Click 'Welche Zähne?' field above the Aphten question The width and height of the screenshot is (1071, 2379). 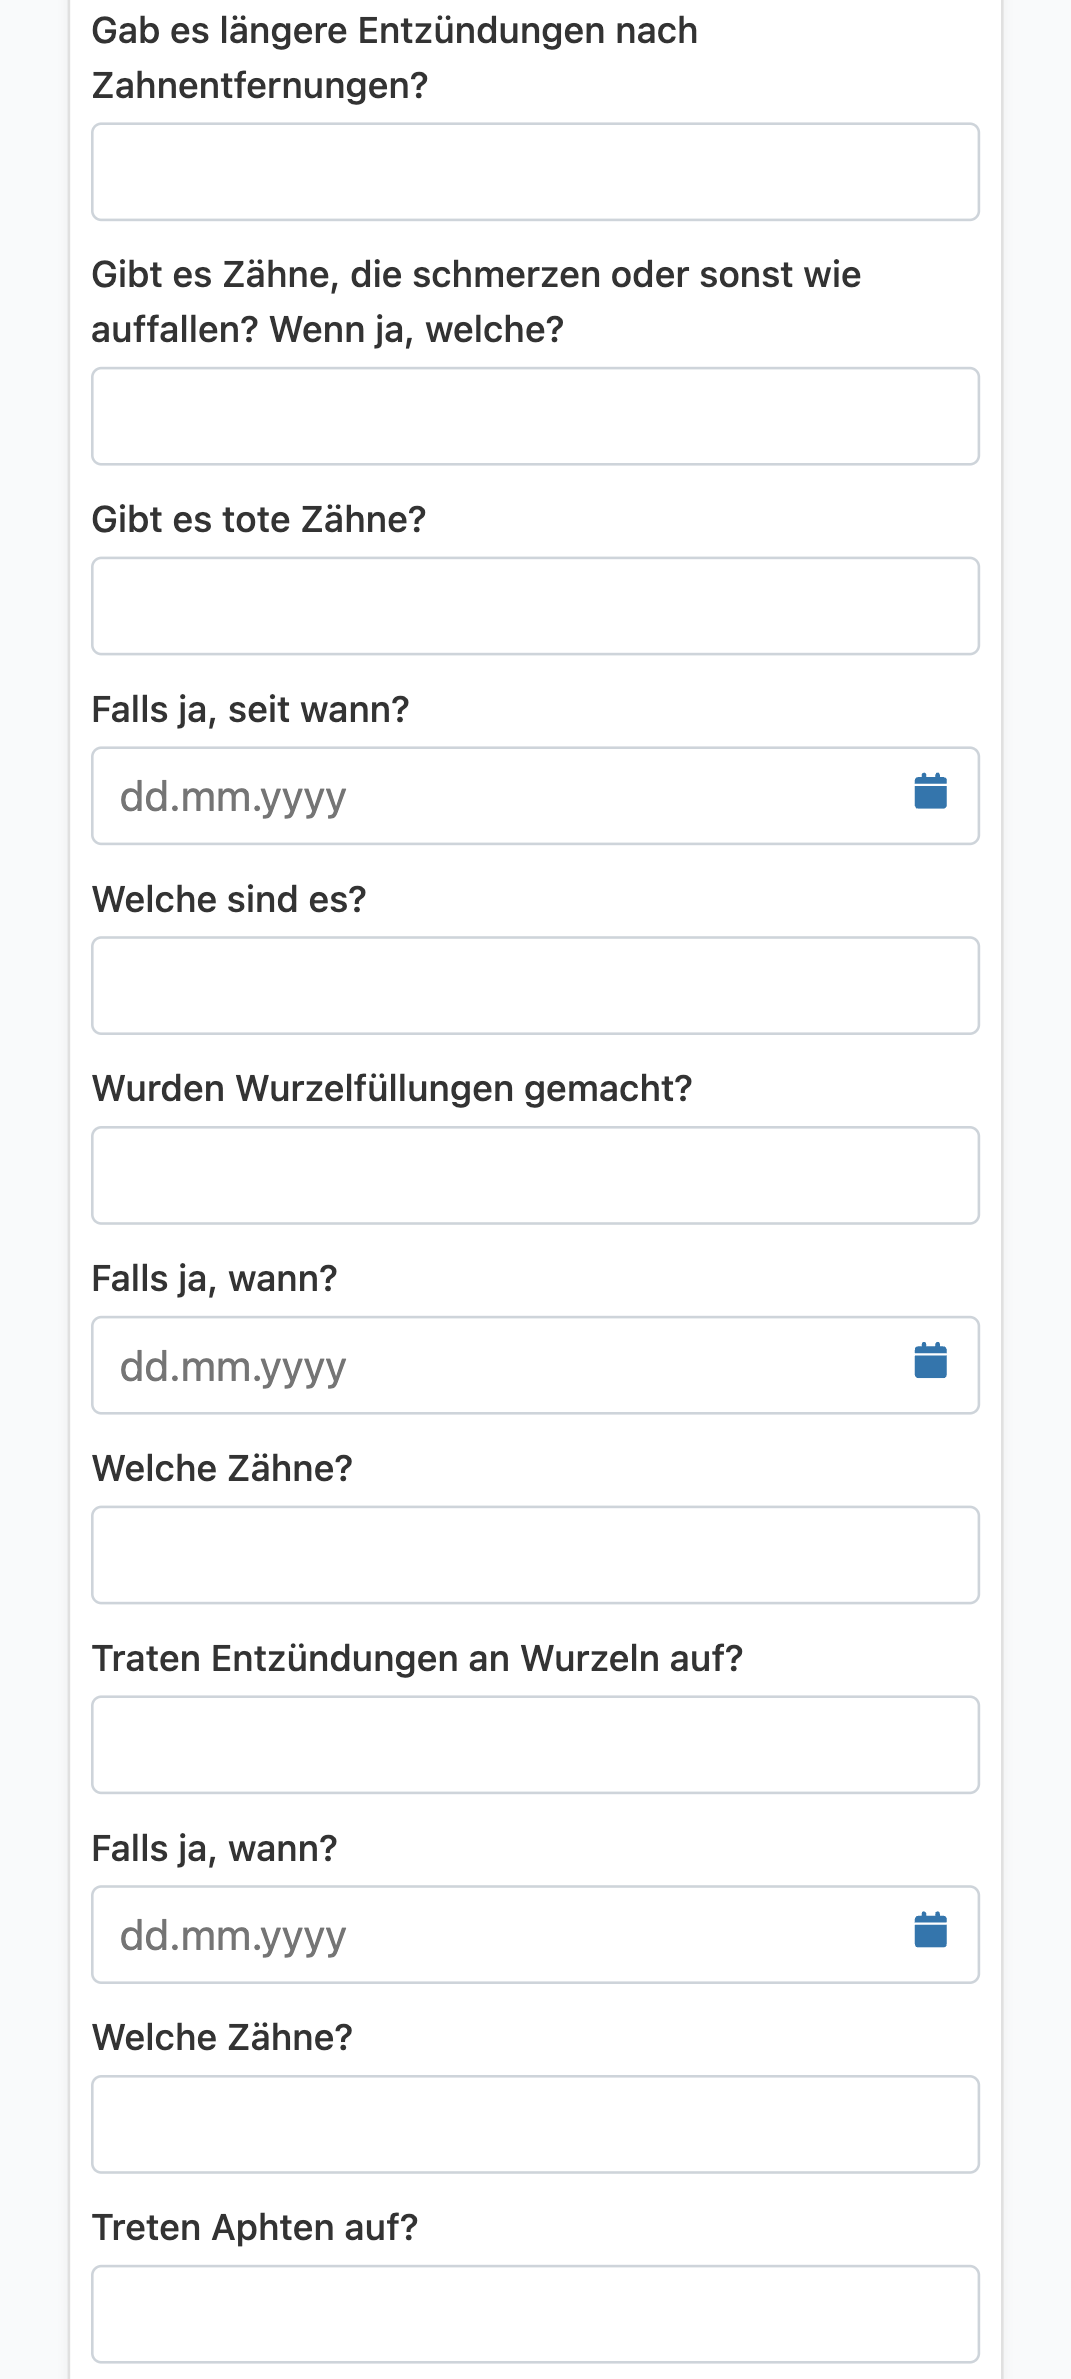pos(535,2124)
